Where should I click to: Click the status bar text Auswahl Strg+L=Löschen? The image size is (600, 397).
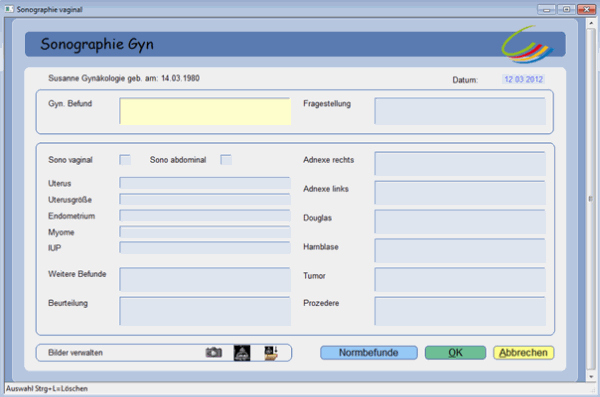(x=47, y=389)
